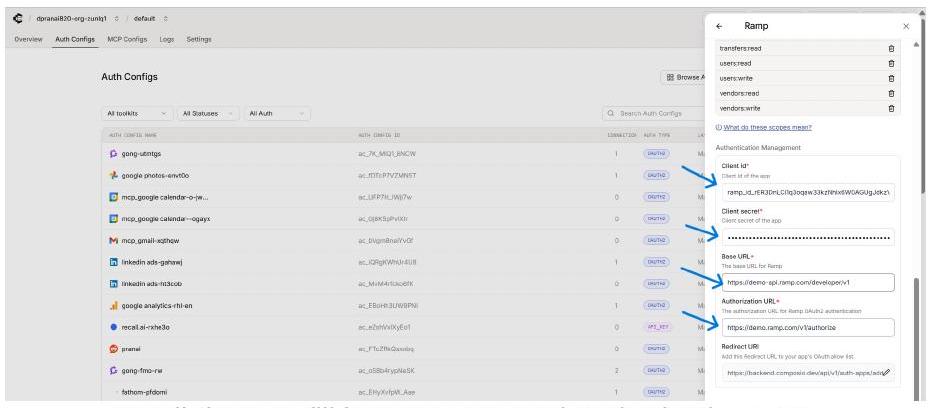This screenshot has height=408, width=933.
Task: Click the LinkedIn icon for linkedin ads-ht3cob
Action: point(114,284)
